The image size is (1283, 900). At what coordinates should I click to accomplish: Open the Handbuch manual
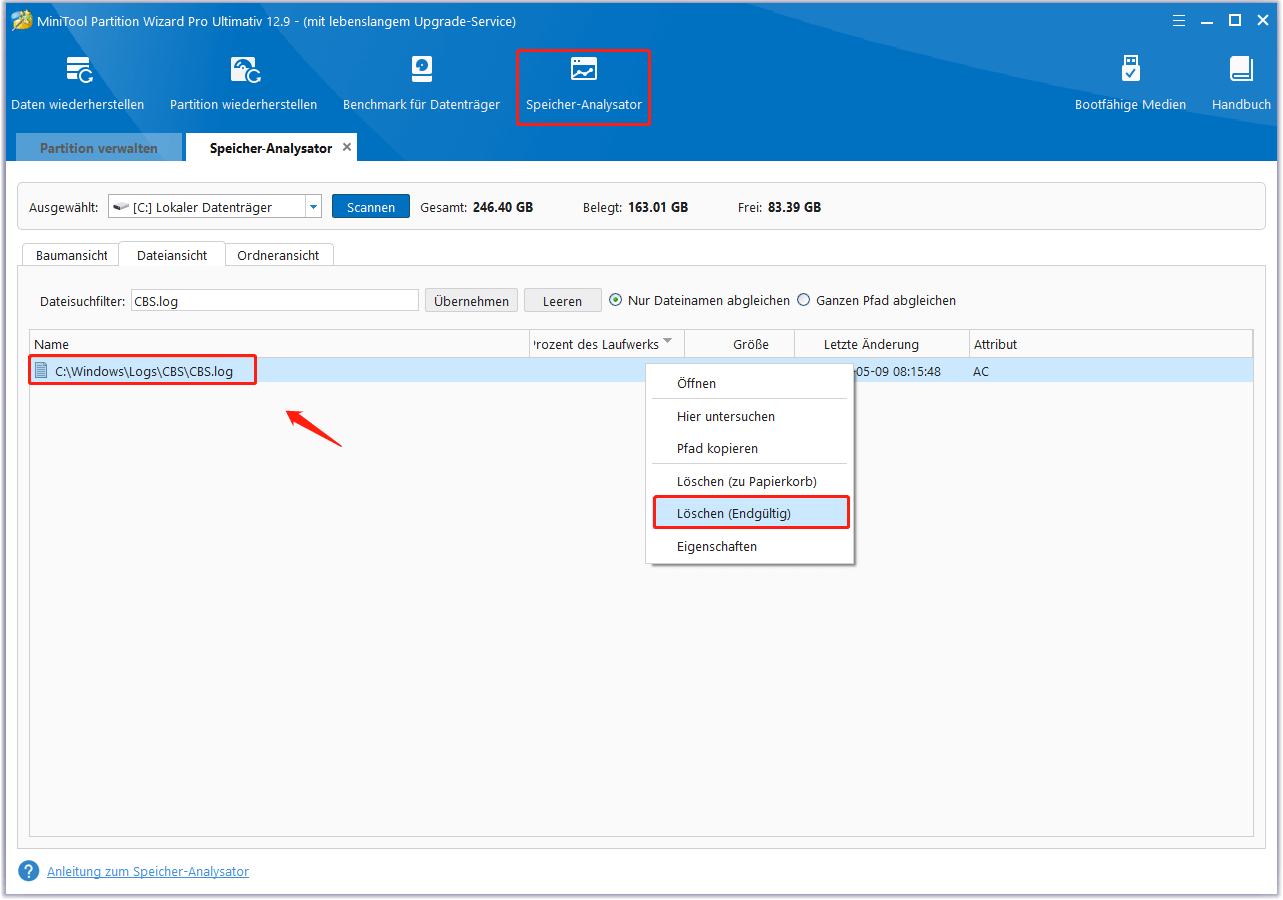click(x=1241, y=84)
